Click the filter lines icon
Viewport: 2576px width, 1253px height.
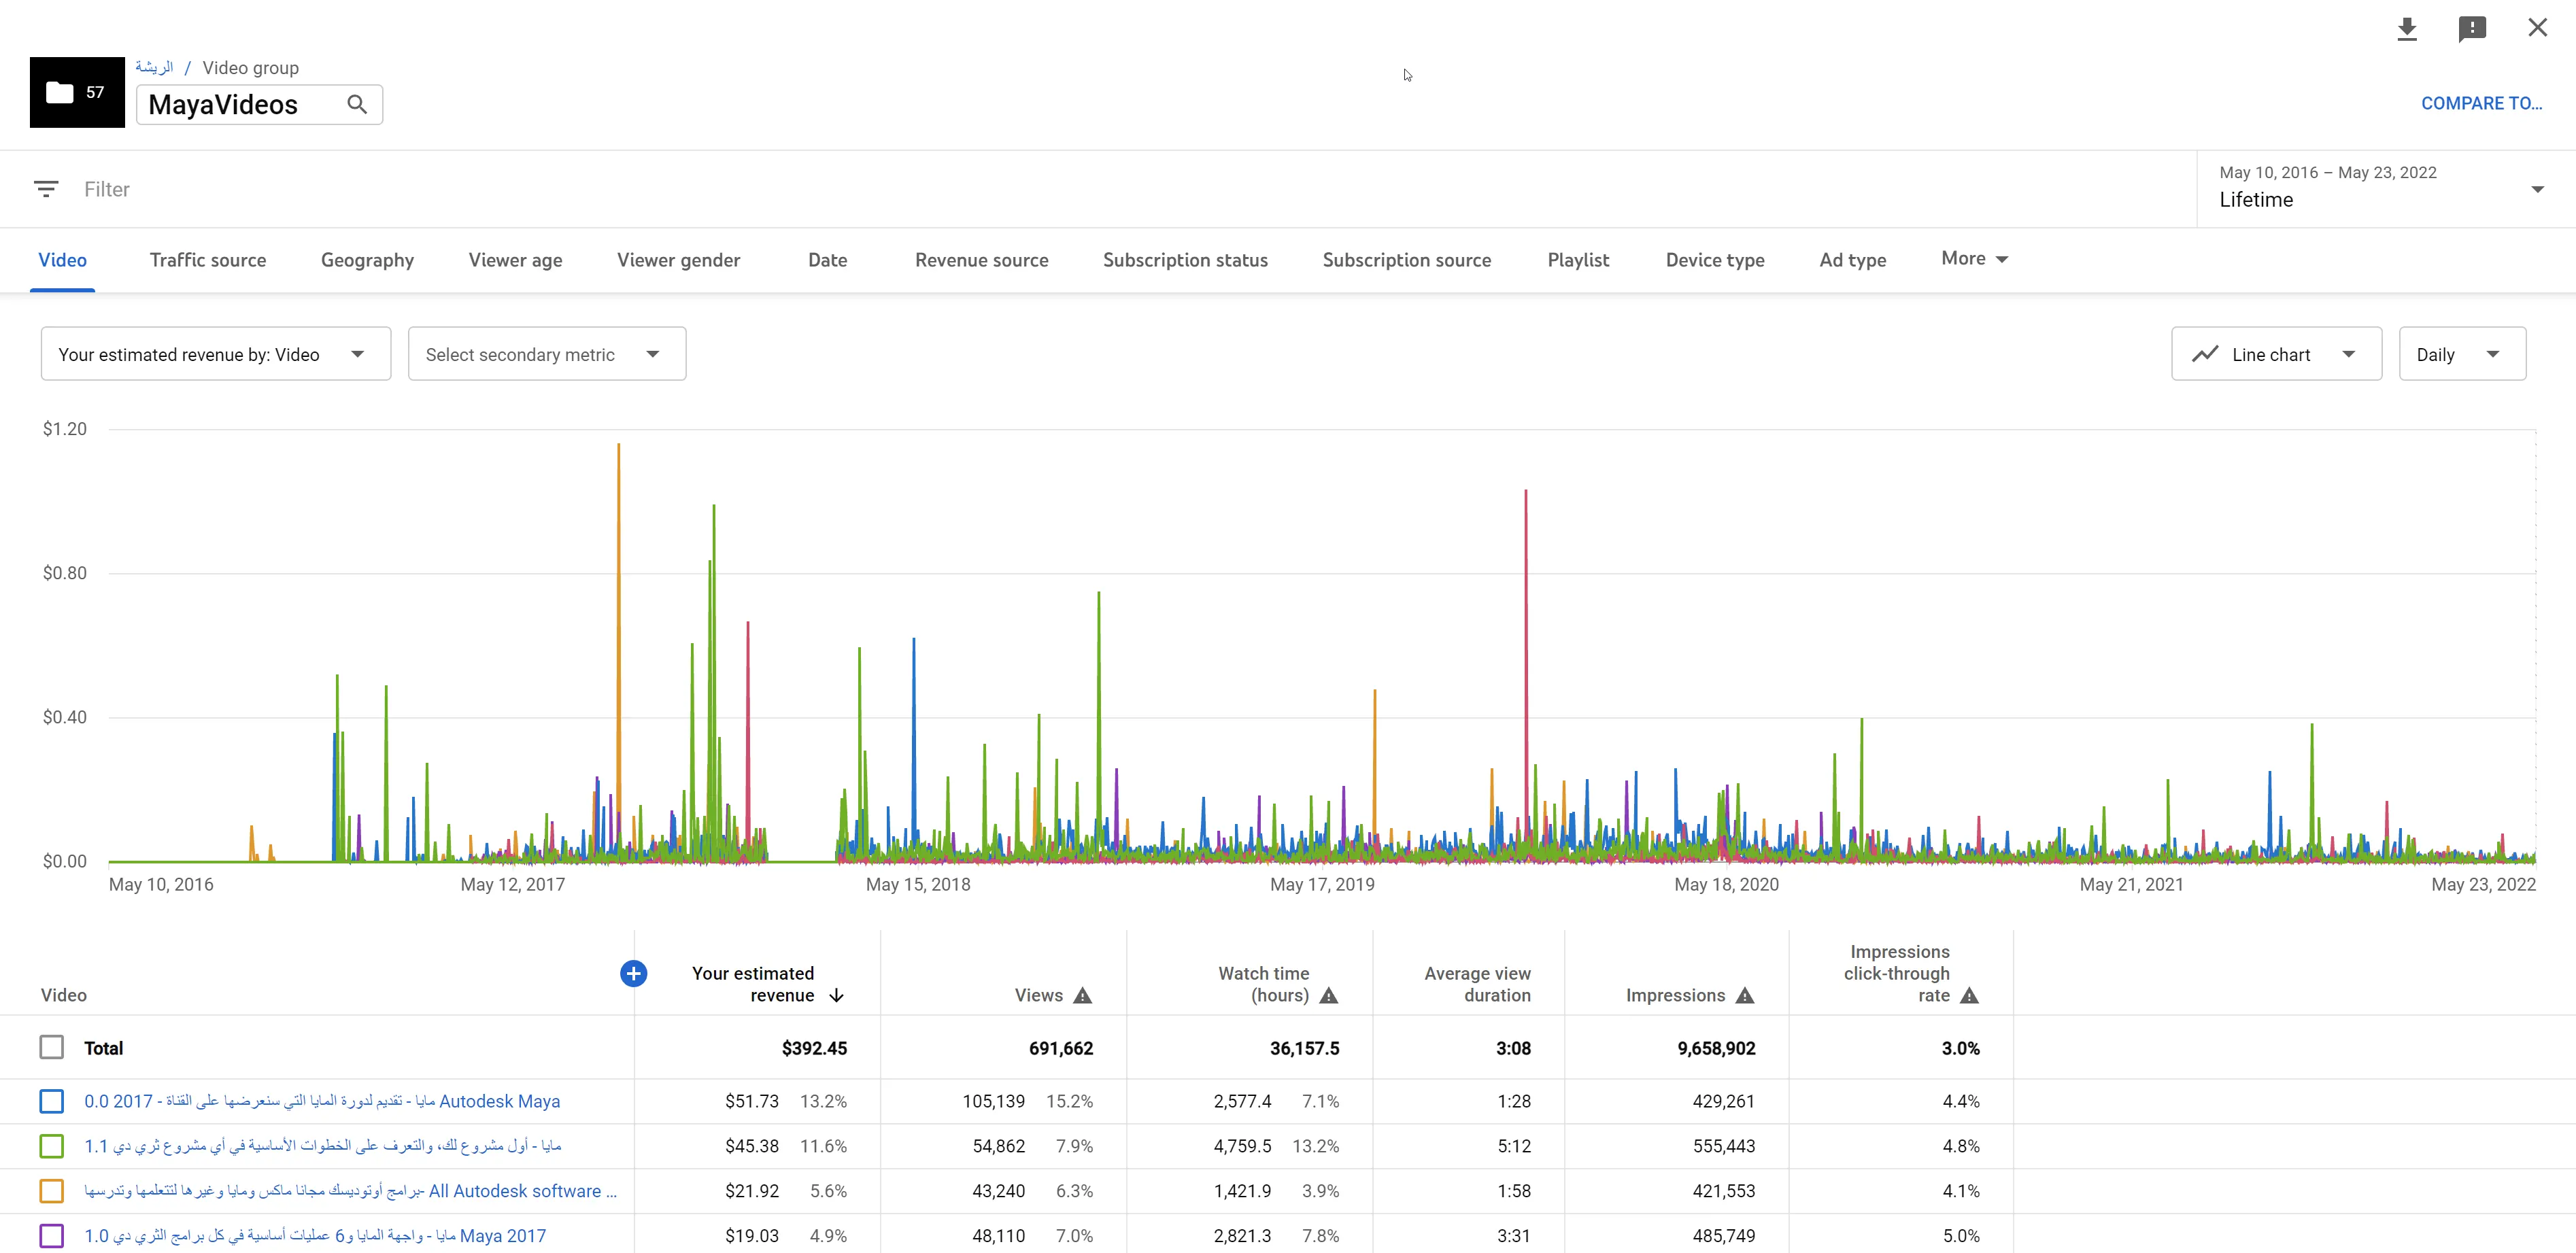pyautogui.click(x=46, y=189)
